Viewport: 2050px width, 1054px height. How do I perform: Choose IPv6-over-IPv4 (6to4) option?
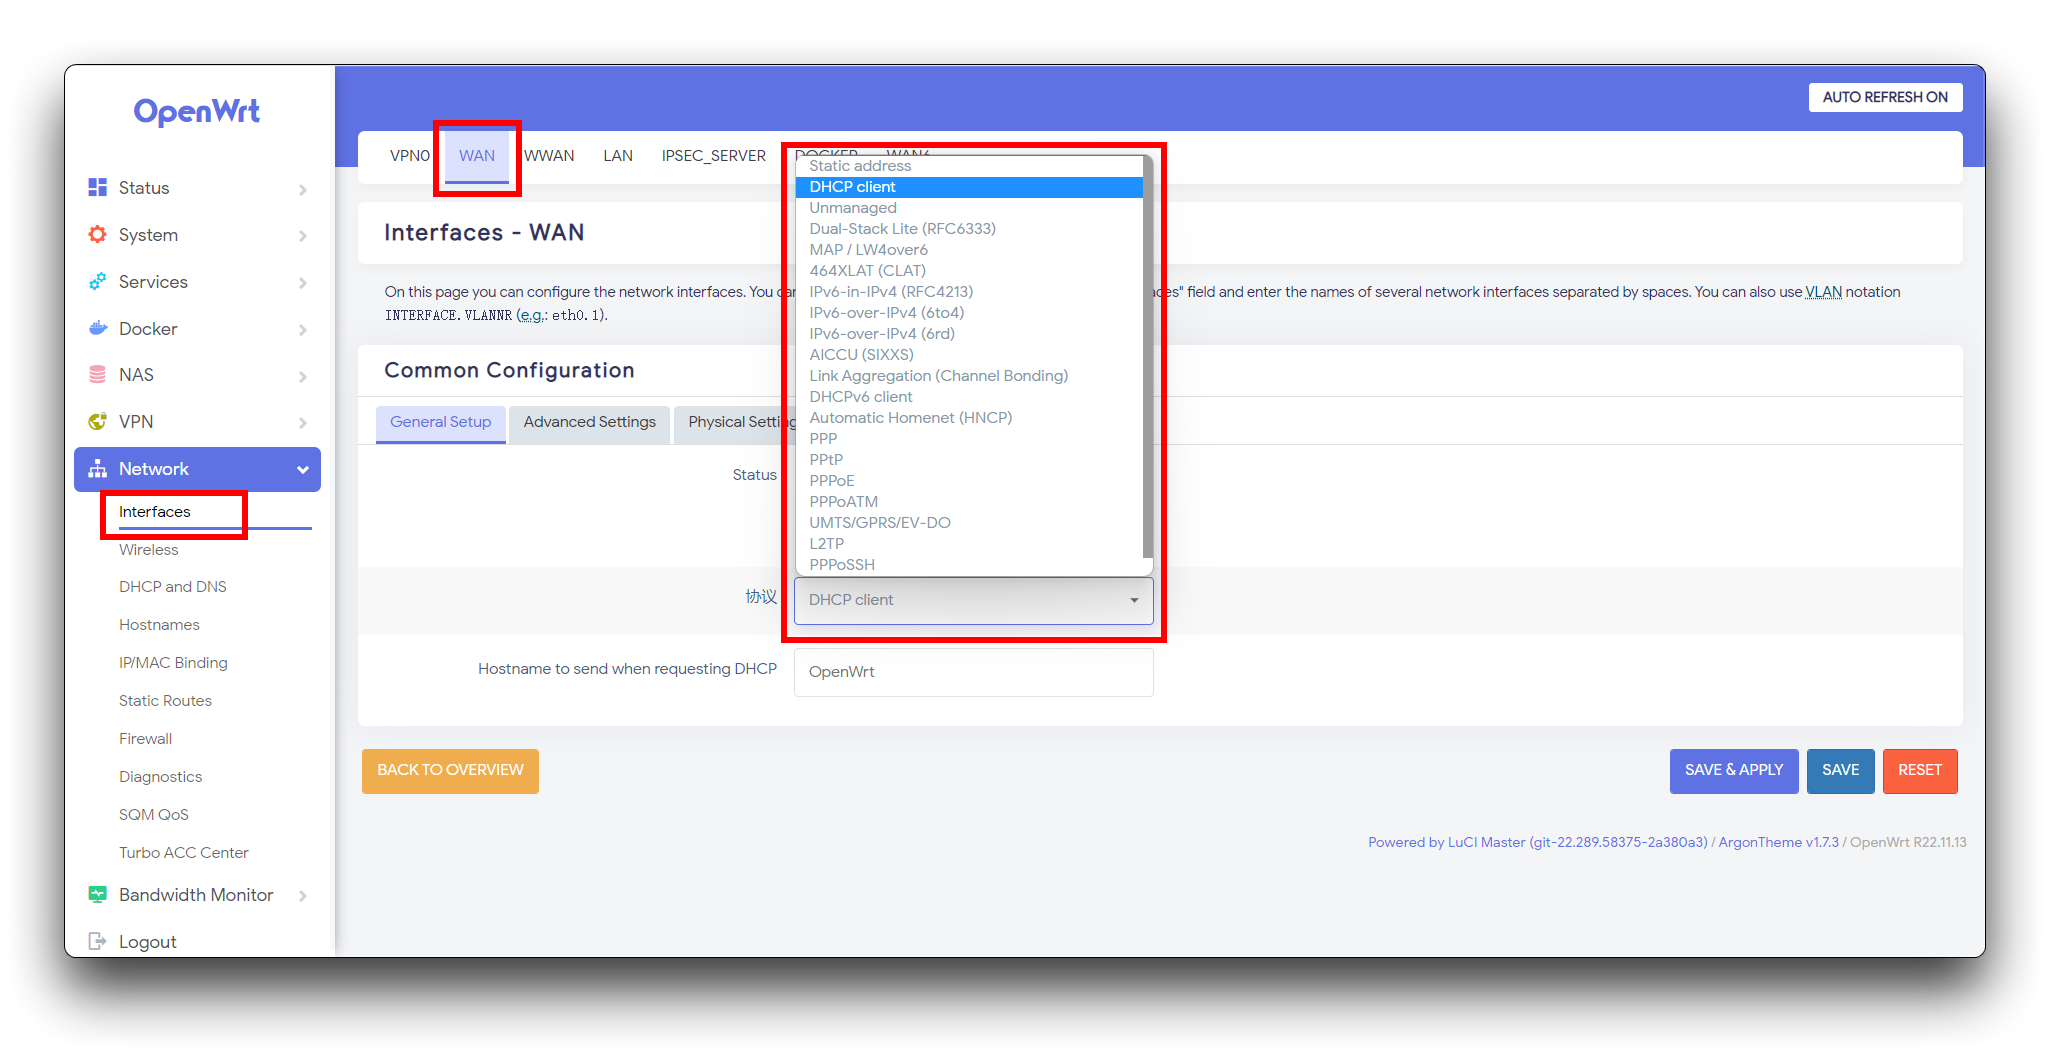pyautogui.click(x=968, y=313)
